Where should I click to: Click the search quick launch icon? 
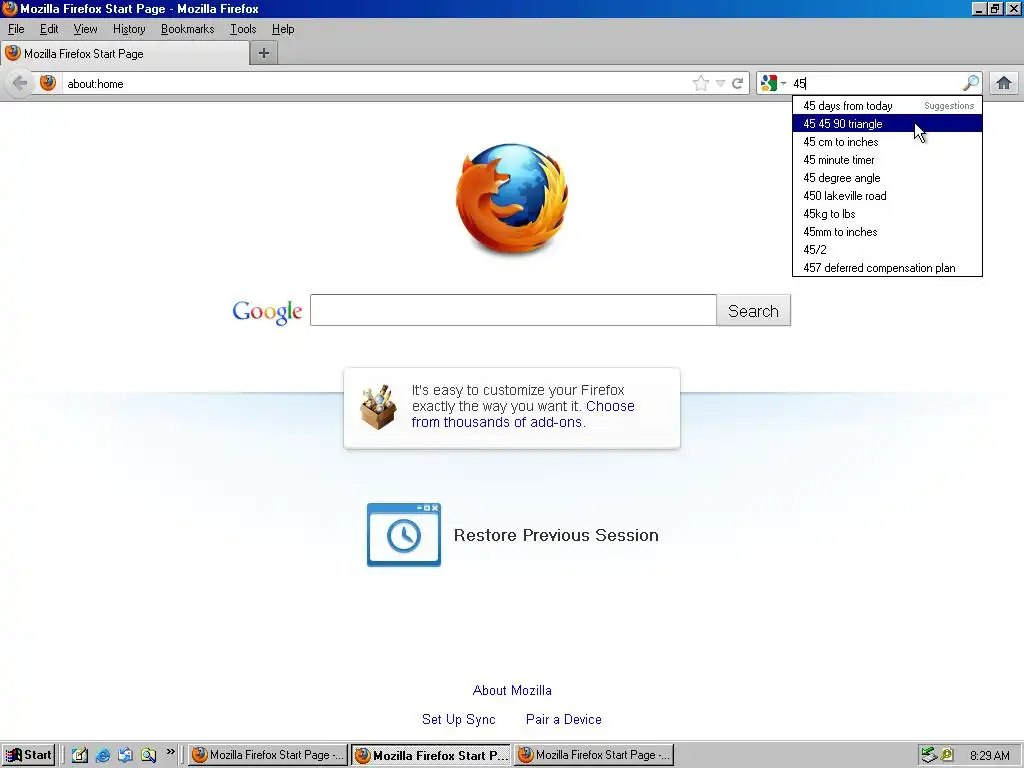click(148, 755)
